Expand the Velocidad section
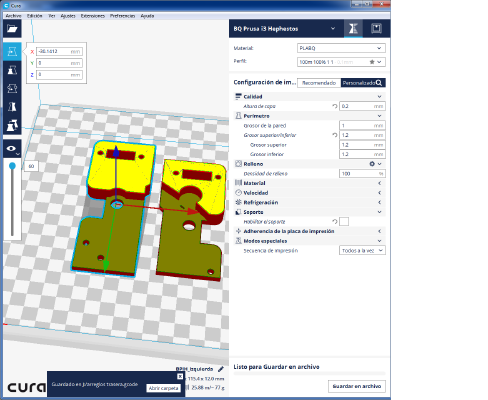Screen dimensions: 488x400 (379, 193)
